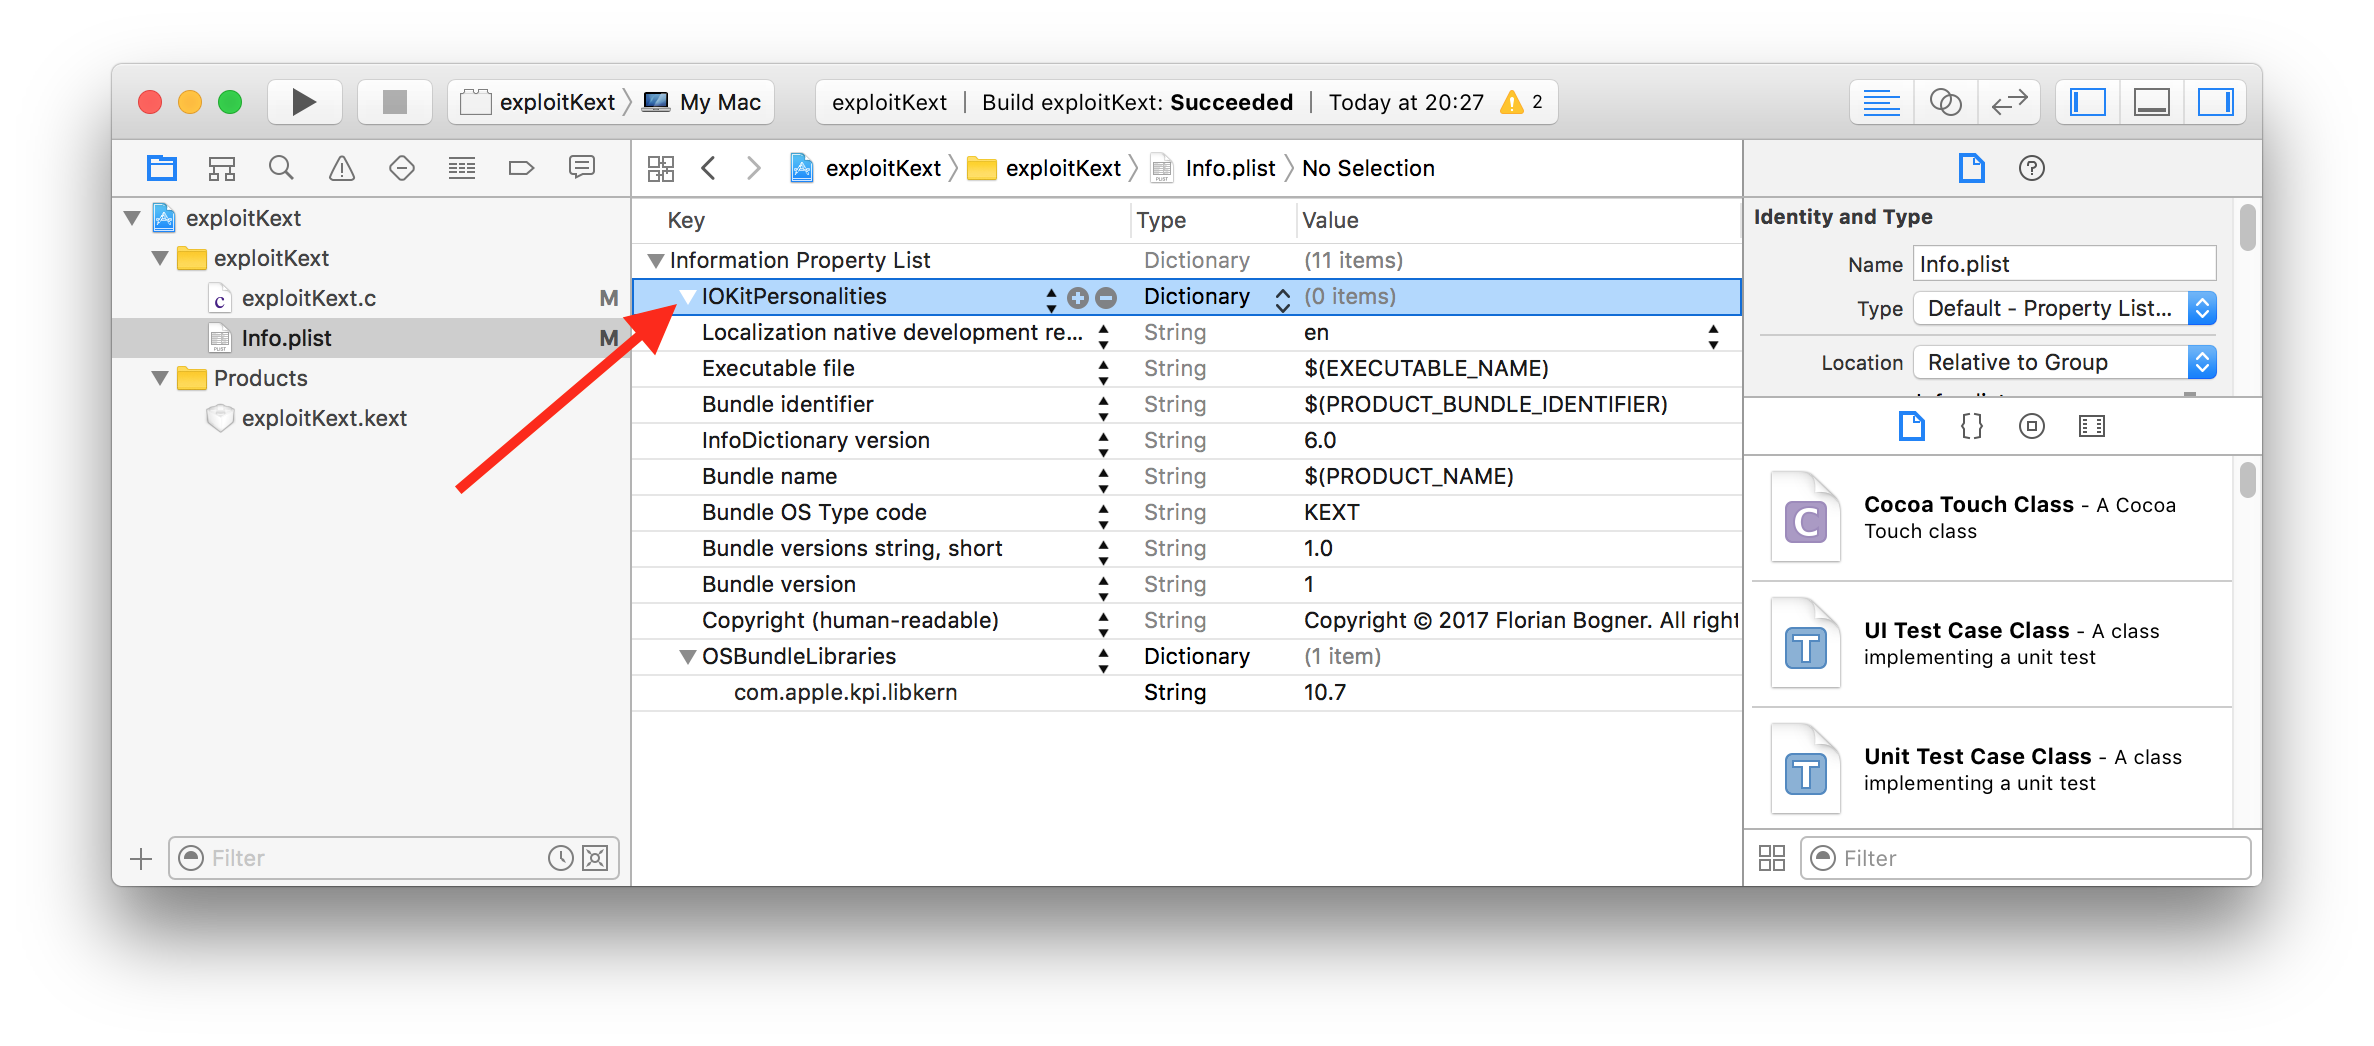Click the inspector vertical scrollbar
Image resolution: width=2374 pixels, height=1046 pixels.
[x=2247, y=228]
